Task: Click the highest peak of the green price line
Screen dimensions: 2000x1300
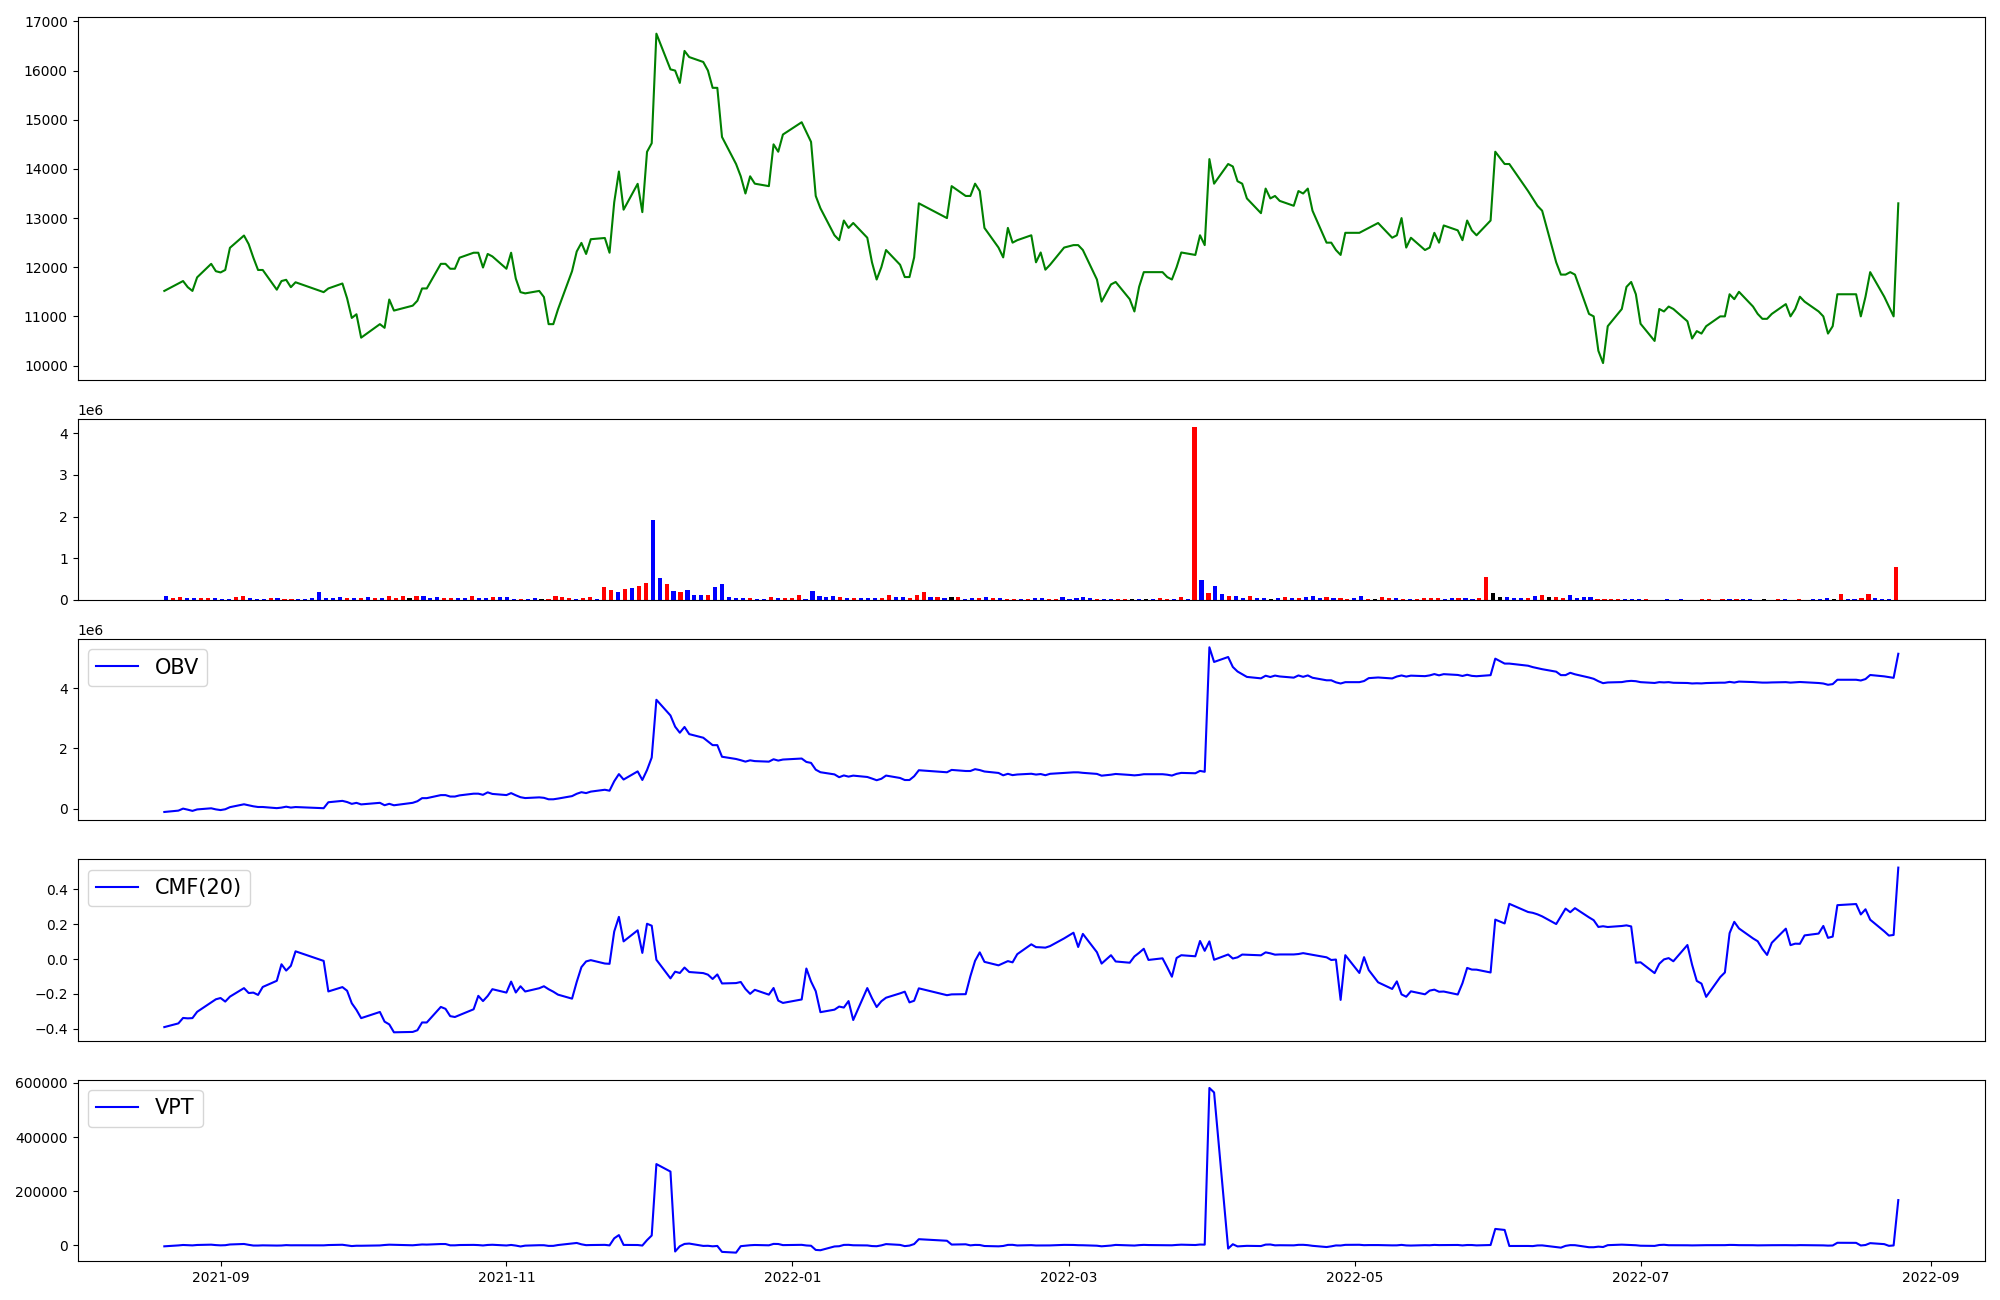Action: pos(656,34)
